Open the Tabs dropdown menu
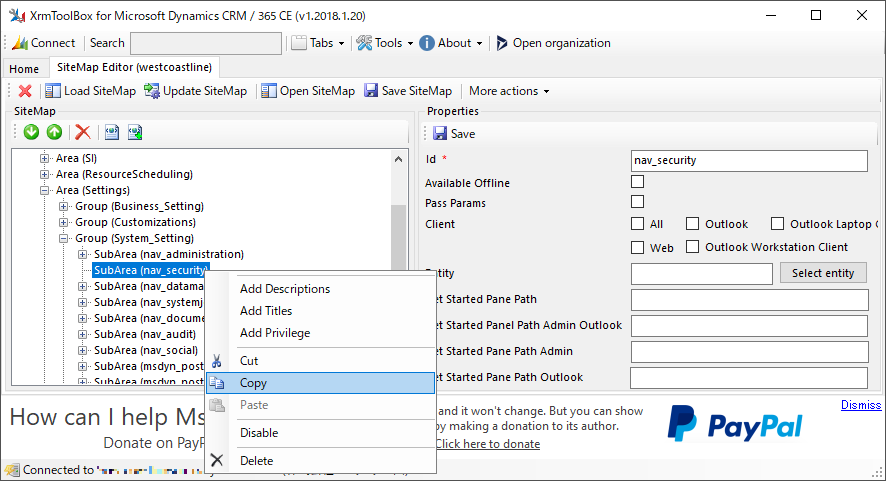This screenshot has width=886, height=481. (x=318, y=43)
